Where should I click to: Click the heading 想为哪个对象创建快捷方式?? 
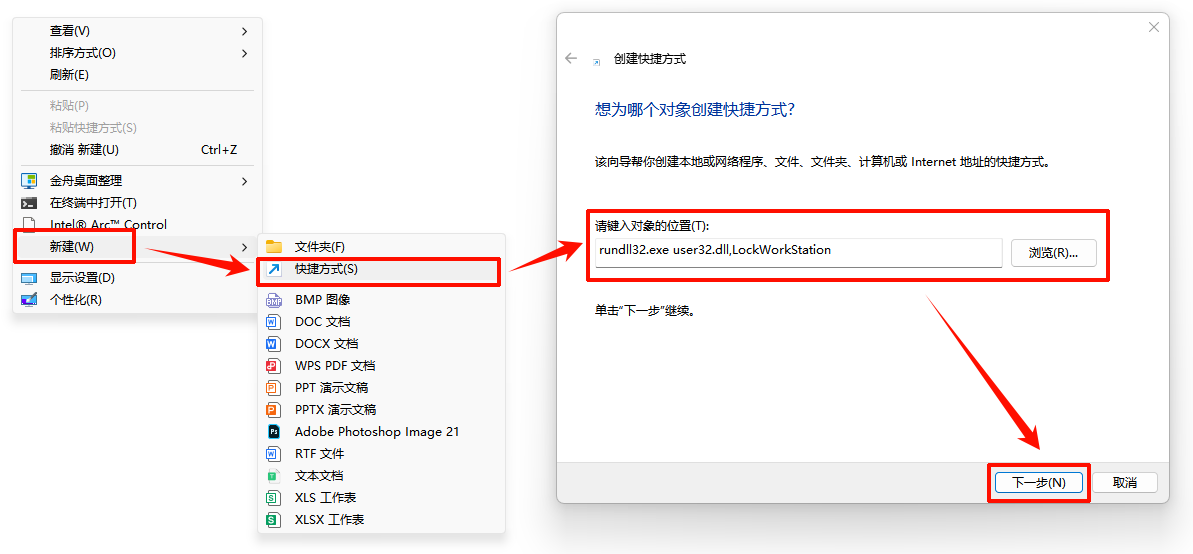pyautogui.click(x=694, y=110)
